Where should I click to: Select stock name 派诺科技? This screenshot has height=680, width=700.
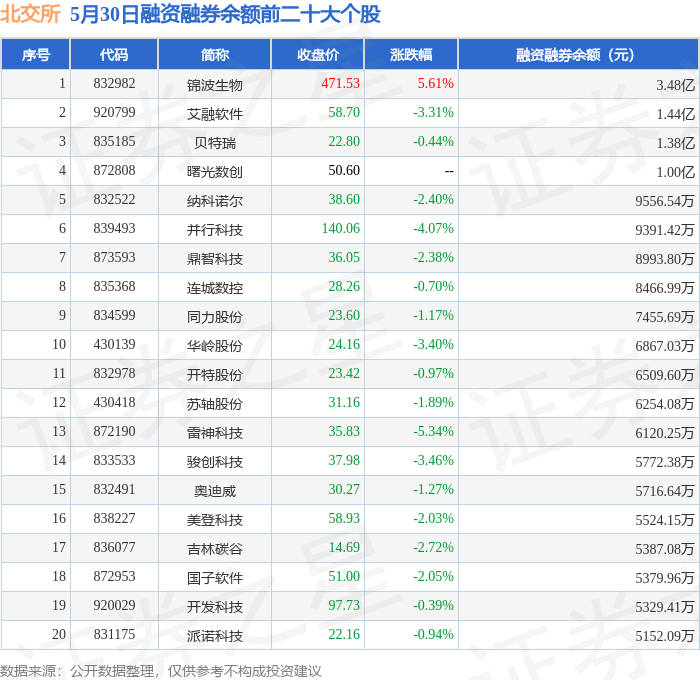coord(215,636)
